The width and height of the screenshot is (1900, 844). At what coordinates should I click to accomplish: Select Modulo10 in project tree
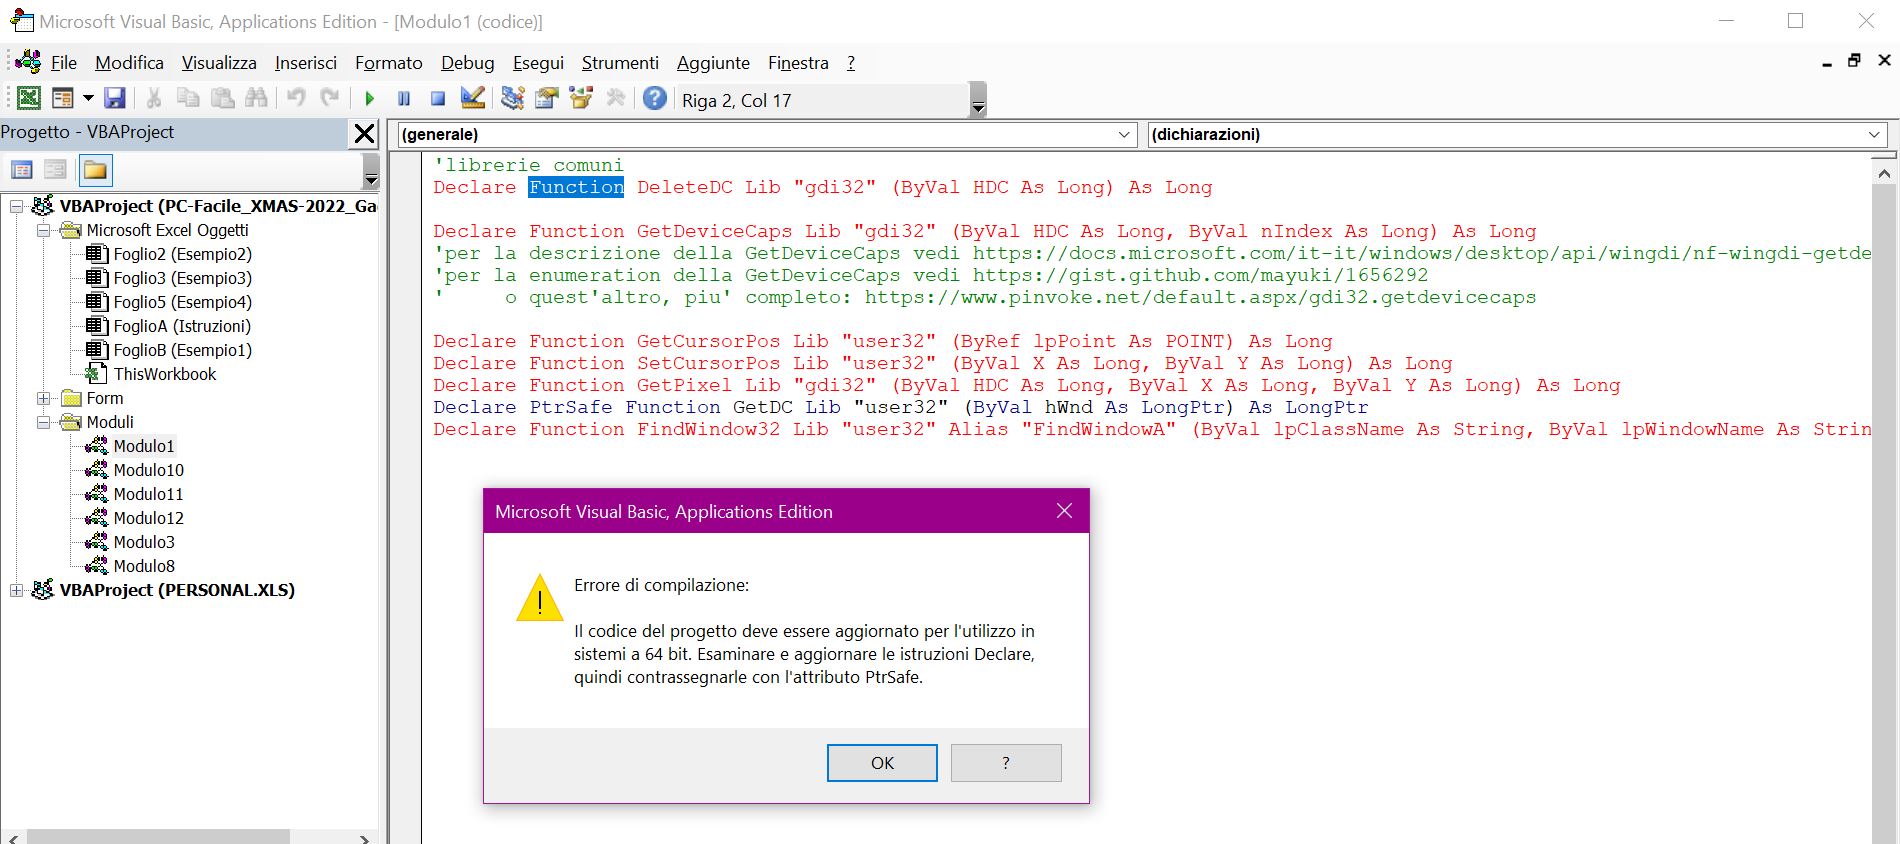pyautogui.click(x=148, y=470)
